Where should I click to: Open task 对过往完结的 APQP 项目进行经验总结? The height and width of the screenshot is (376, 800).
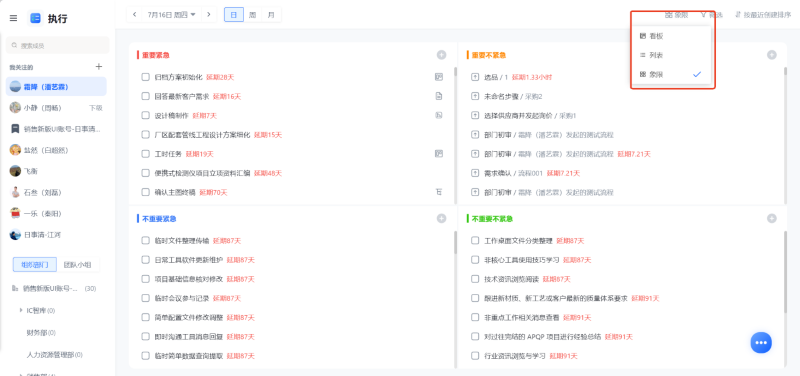click(x=543, y=337)
